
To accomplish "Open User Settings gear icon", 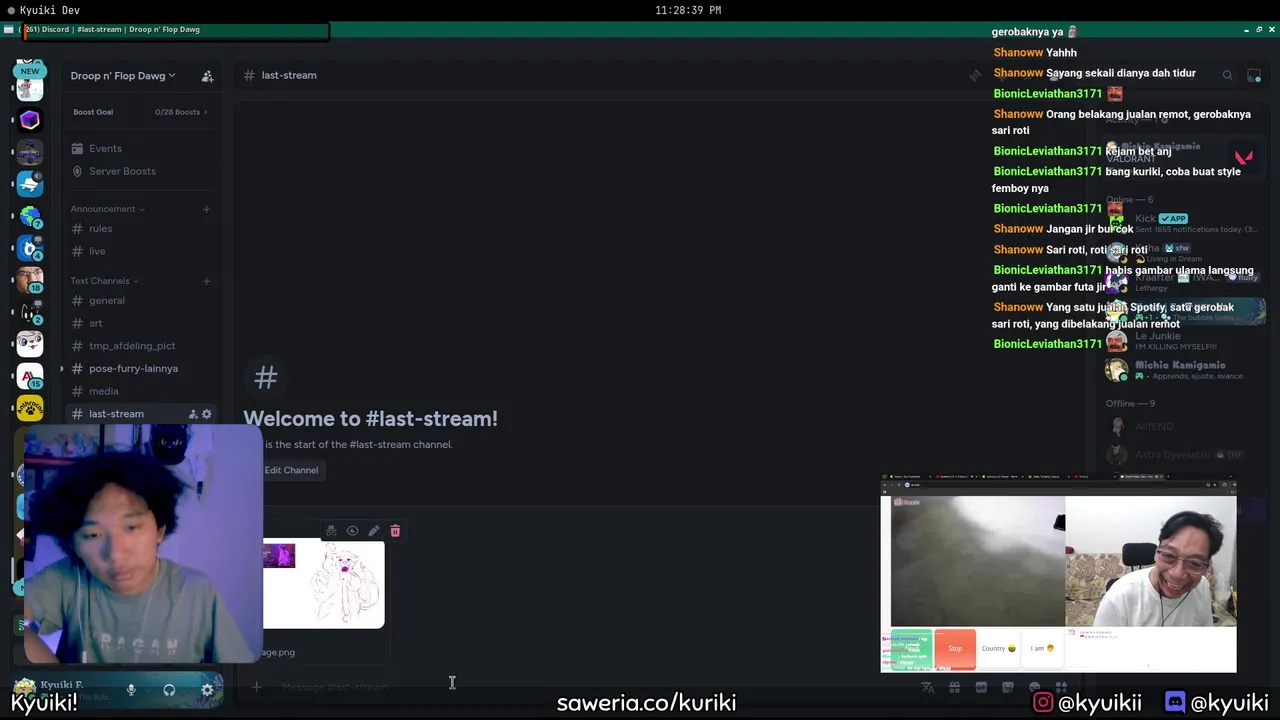I will click(x=207, y=690).
